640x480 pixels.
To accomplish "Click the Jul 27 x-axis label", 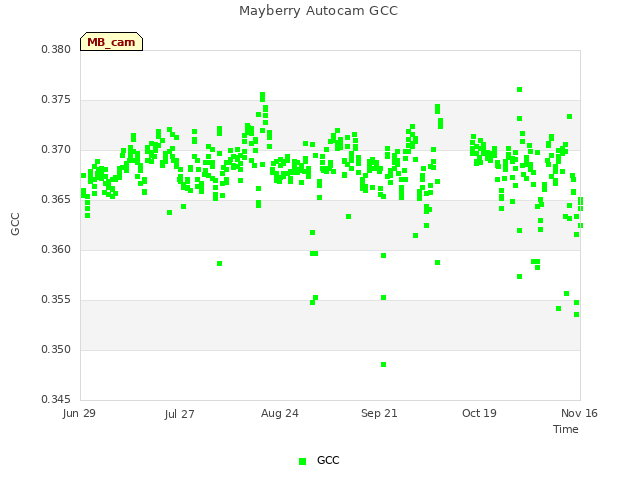I will [180, 414].
